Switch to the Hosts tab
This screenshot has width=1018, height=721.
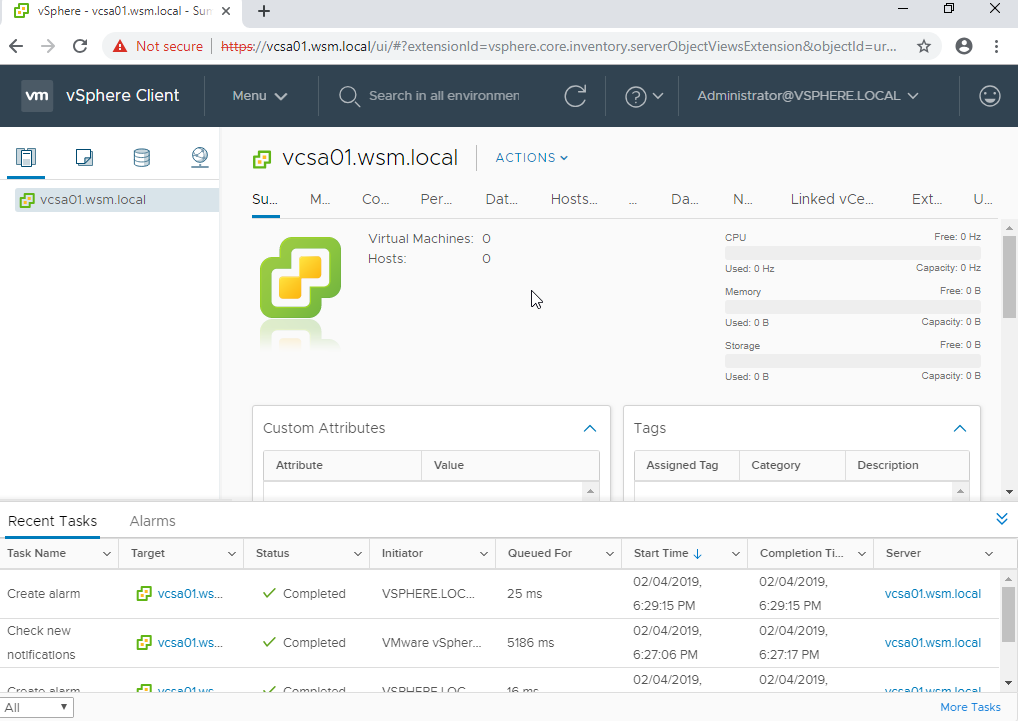click(x=574, y=199)
